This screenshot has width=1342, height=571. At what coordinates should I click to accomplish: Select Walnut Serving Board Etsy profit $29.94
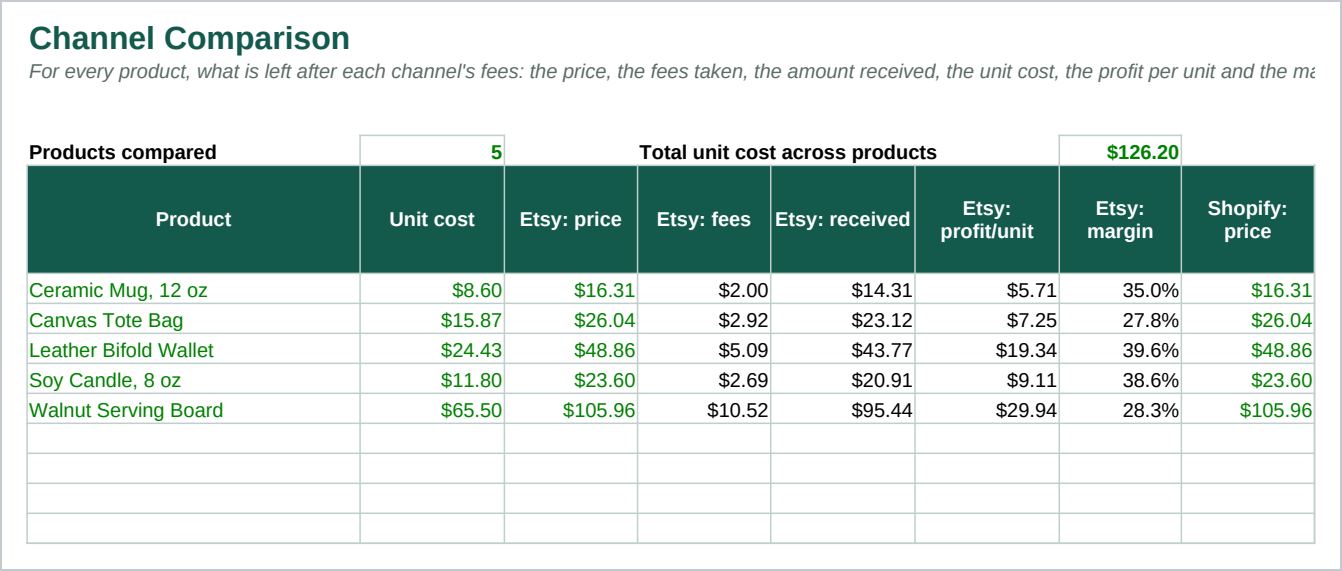point(987,410)
